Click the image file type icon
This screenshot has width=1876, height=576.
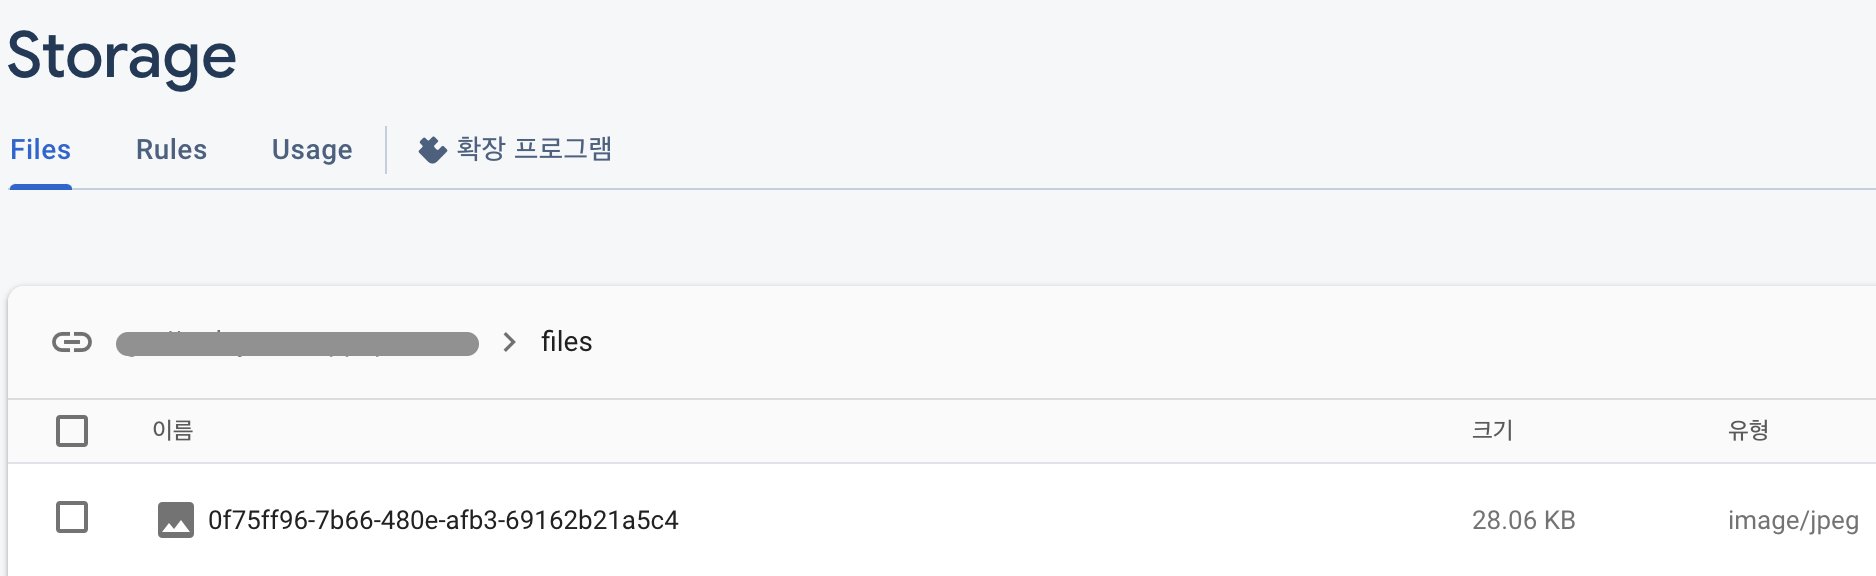(x=176, y=520)
